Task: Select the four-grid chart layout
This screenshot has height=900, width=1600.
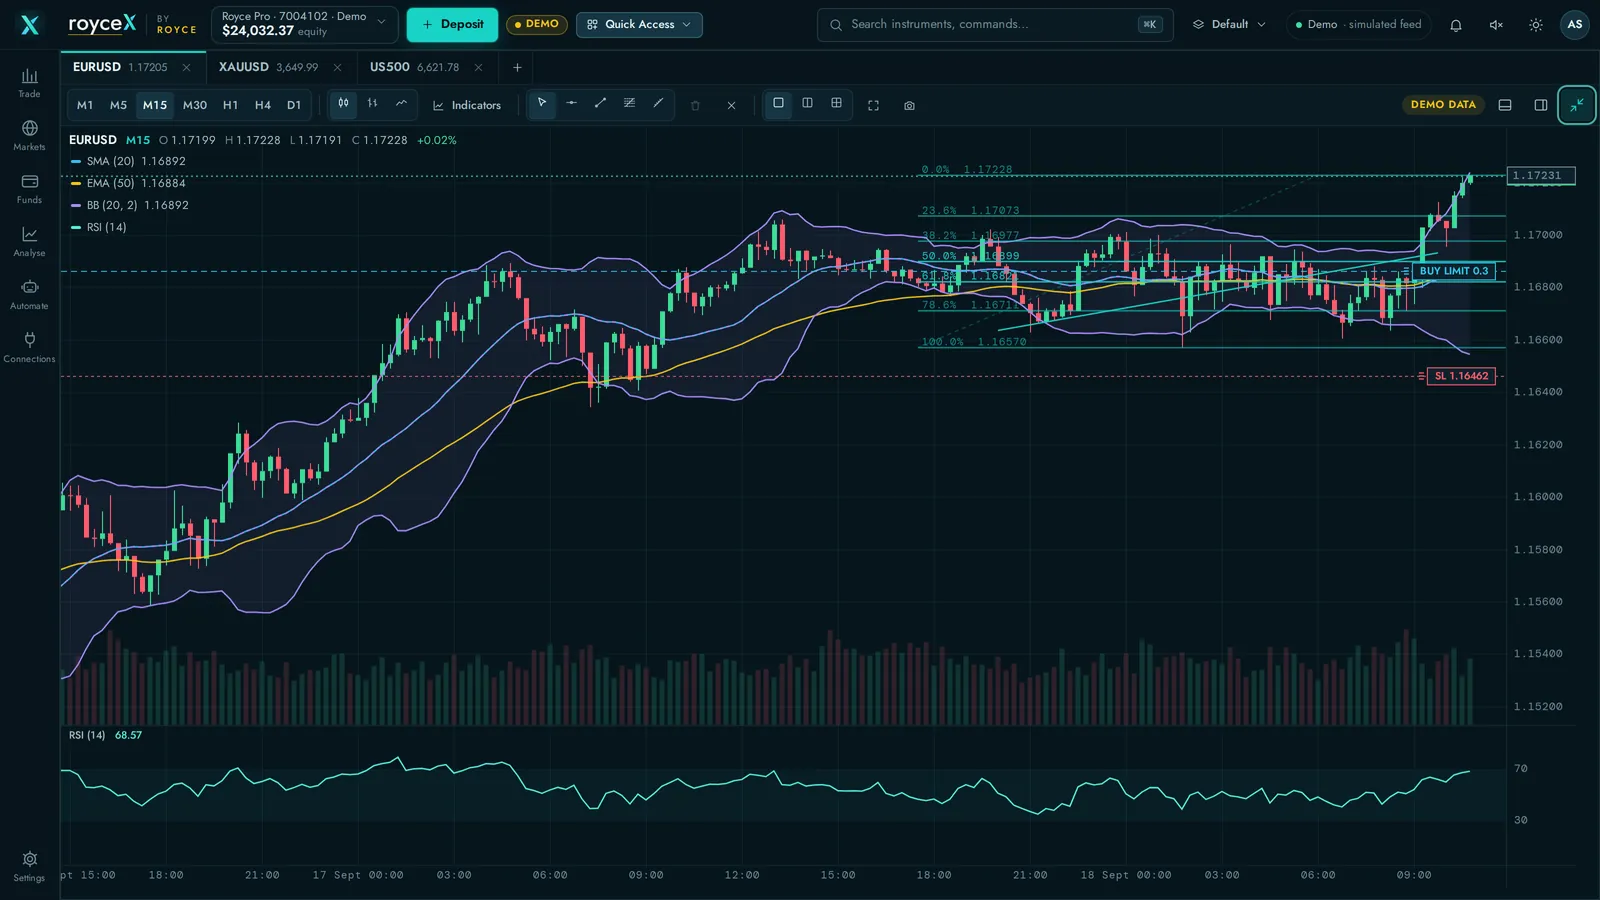Action: [x=836, y=104]
